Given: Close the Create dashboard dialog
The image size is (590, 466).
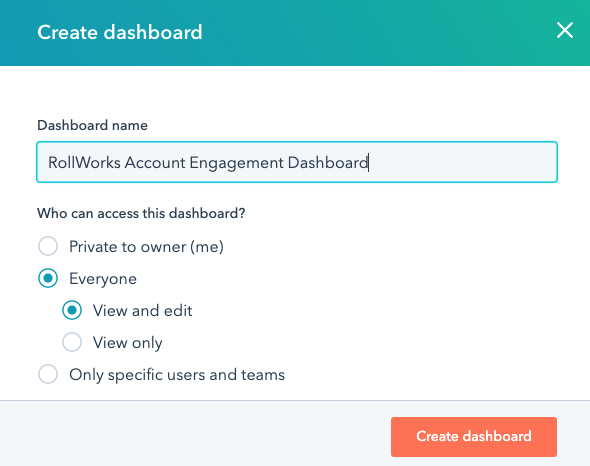Looking at the screenshot, I should coord(565,30).
